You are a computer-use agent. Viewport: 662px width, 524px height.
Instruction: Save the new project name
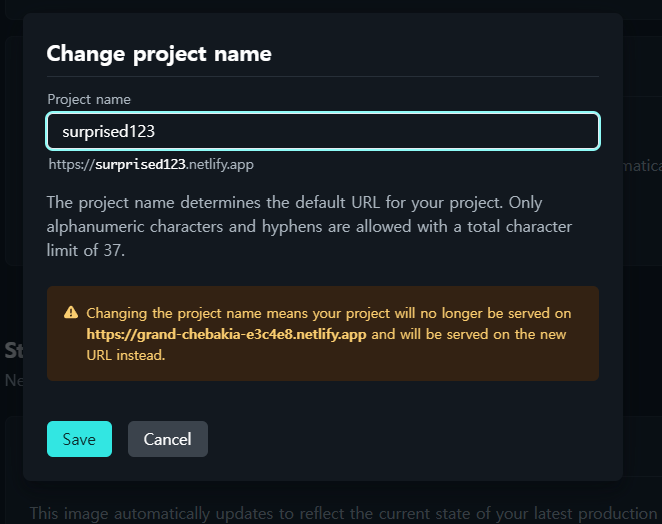pyautogui.click(x=79, y=439)
